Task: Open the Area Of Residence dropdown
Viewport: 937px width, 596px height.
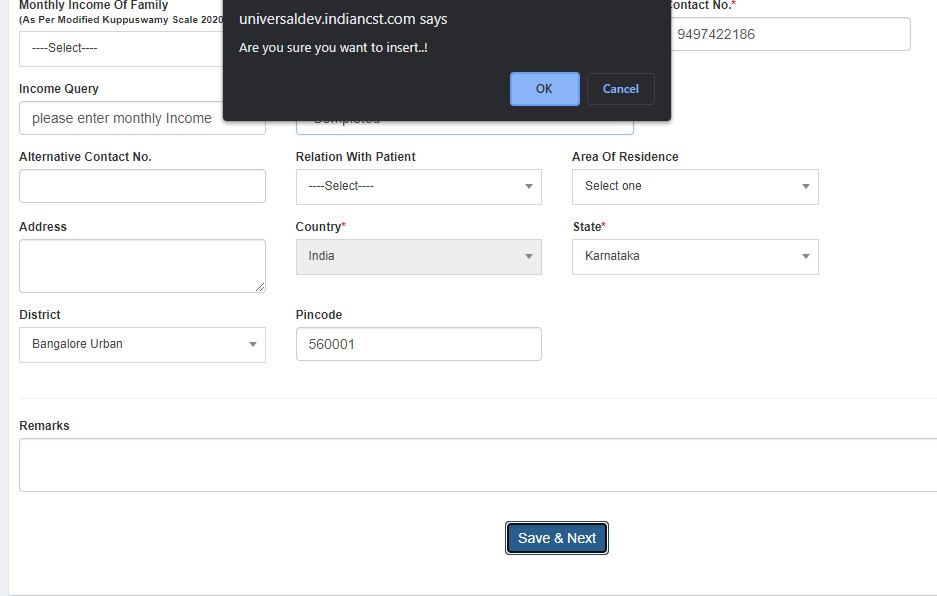Action: pyautogui.click(x=694, y=187)
